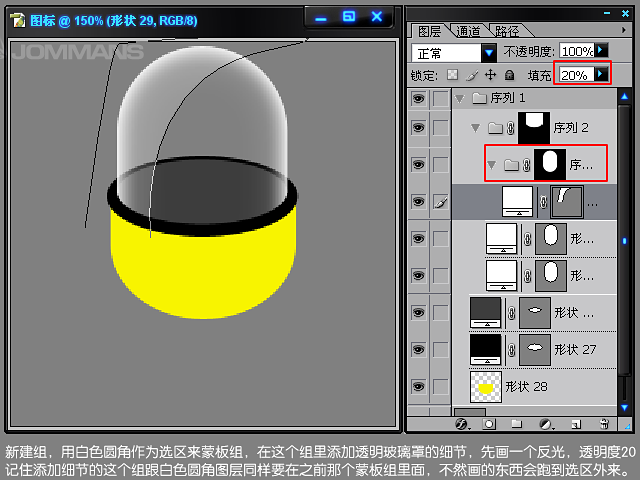This screenshot has width=640, height=480.
Task: Open the blend mode 正常 dropdown
Action: [489, 52]
